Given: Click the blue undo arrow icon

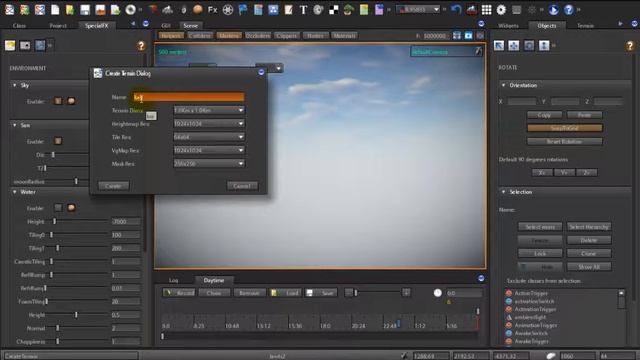Looking at the screenshot, I should [456, 9].
